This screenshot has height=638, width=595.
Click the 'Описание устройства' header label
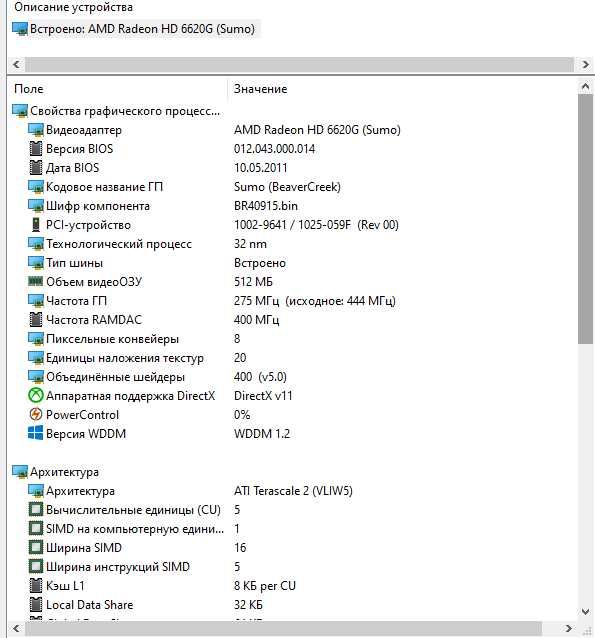[73, 7]
